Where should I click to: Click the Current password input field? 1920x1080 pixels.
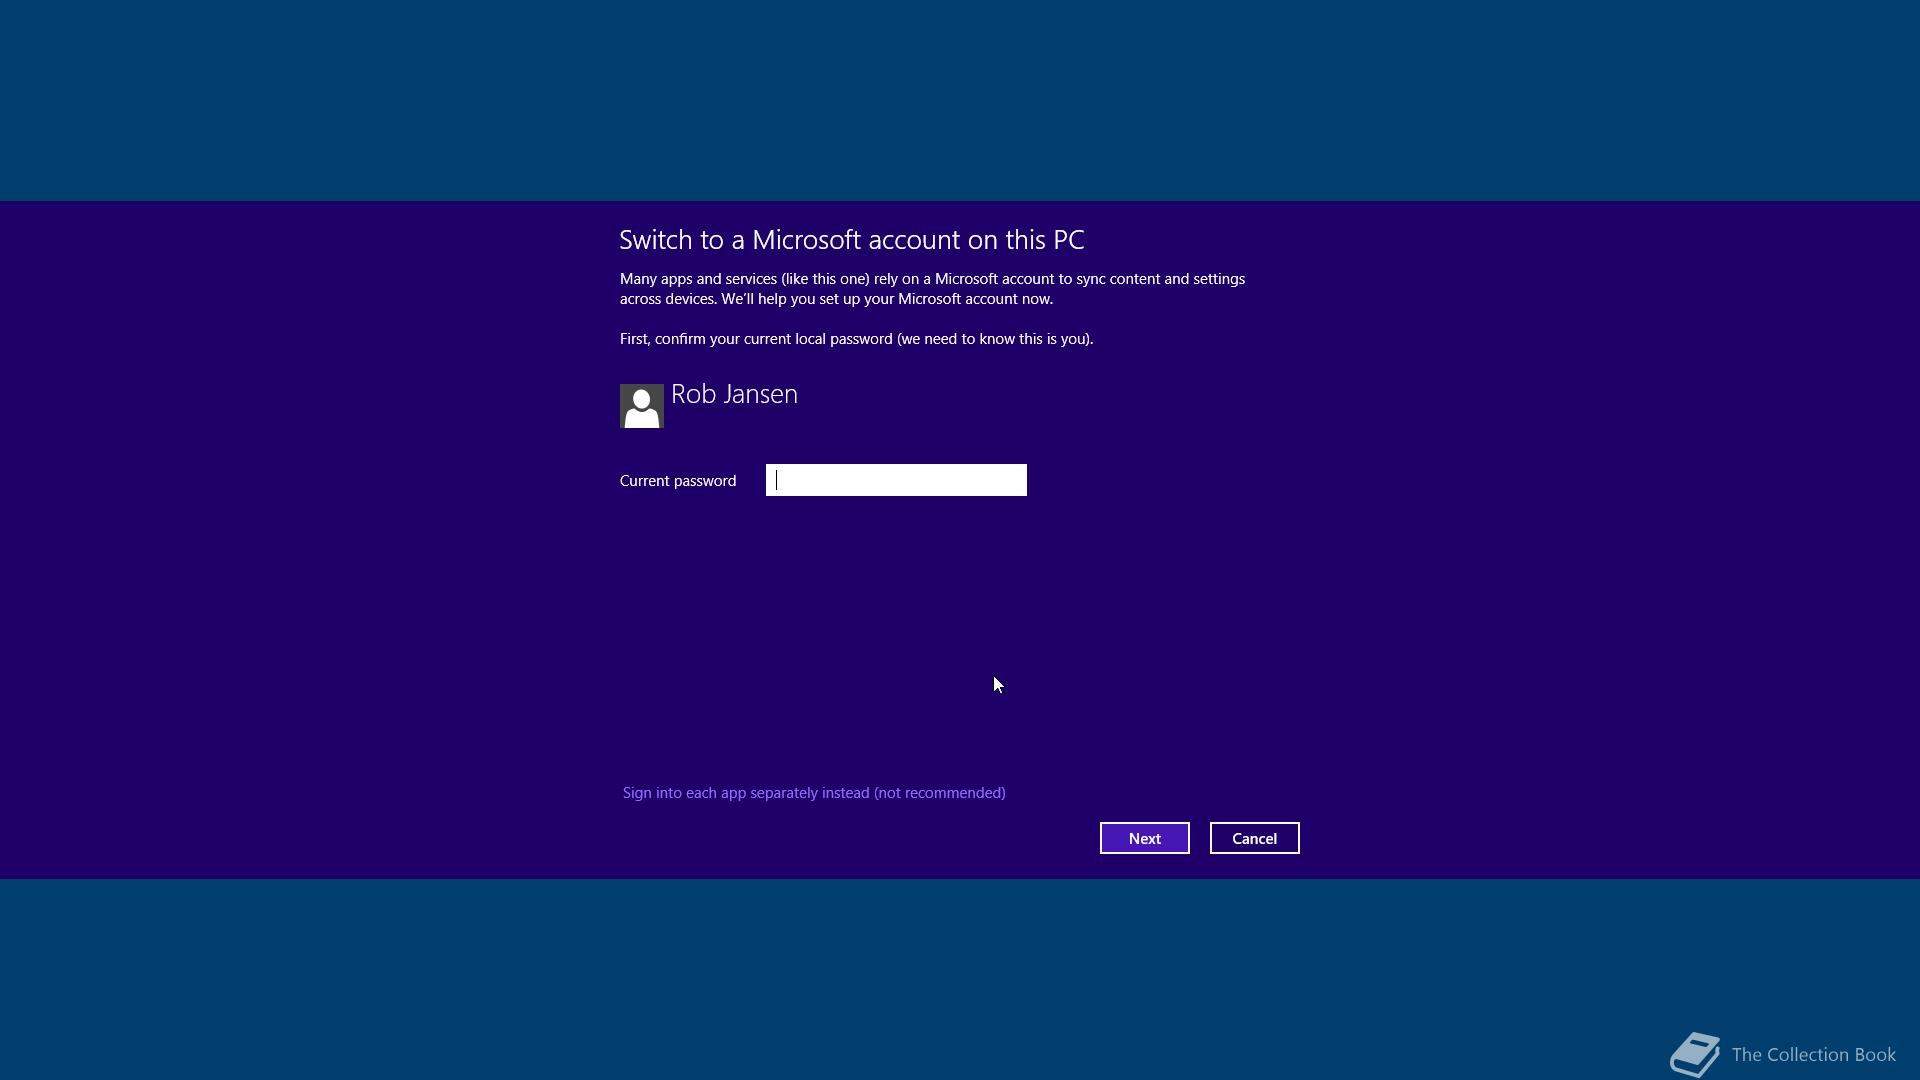pyautogui.click(x=896, y=480)
